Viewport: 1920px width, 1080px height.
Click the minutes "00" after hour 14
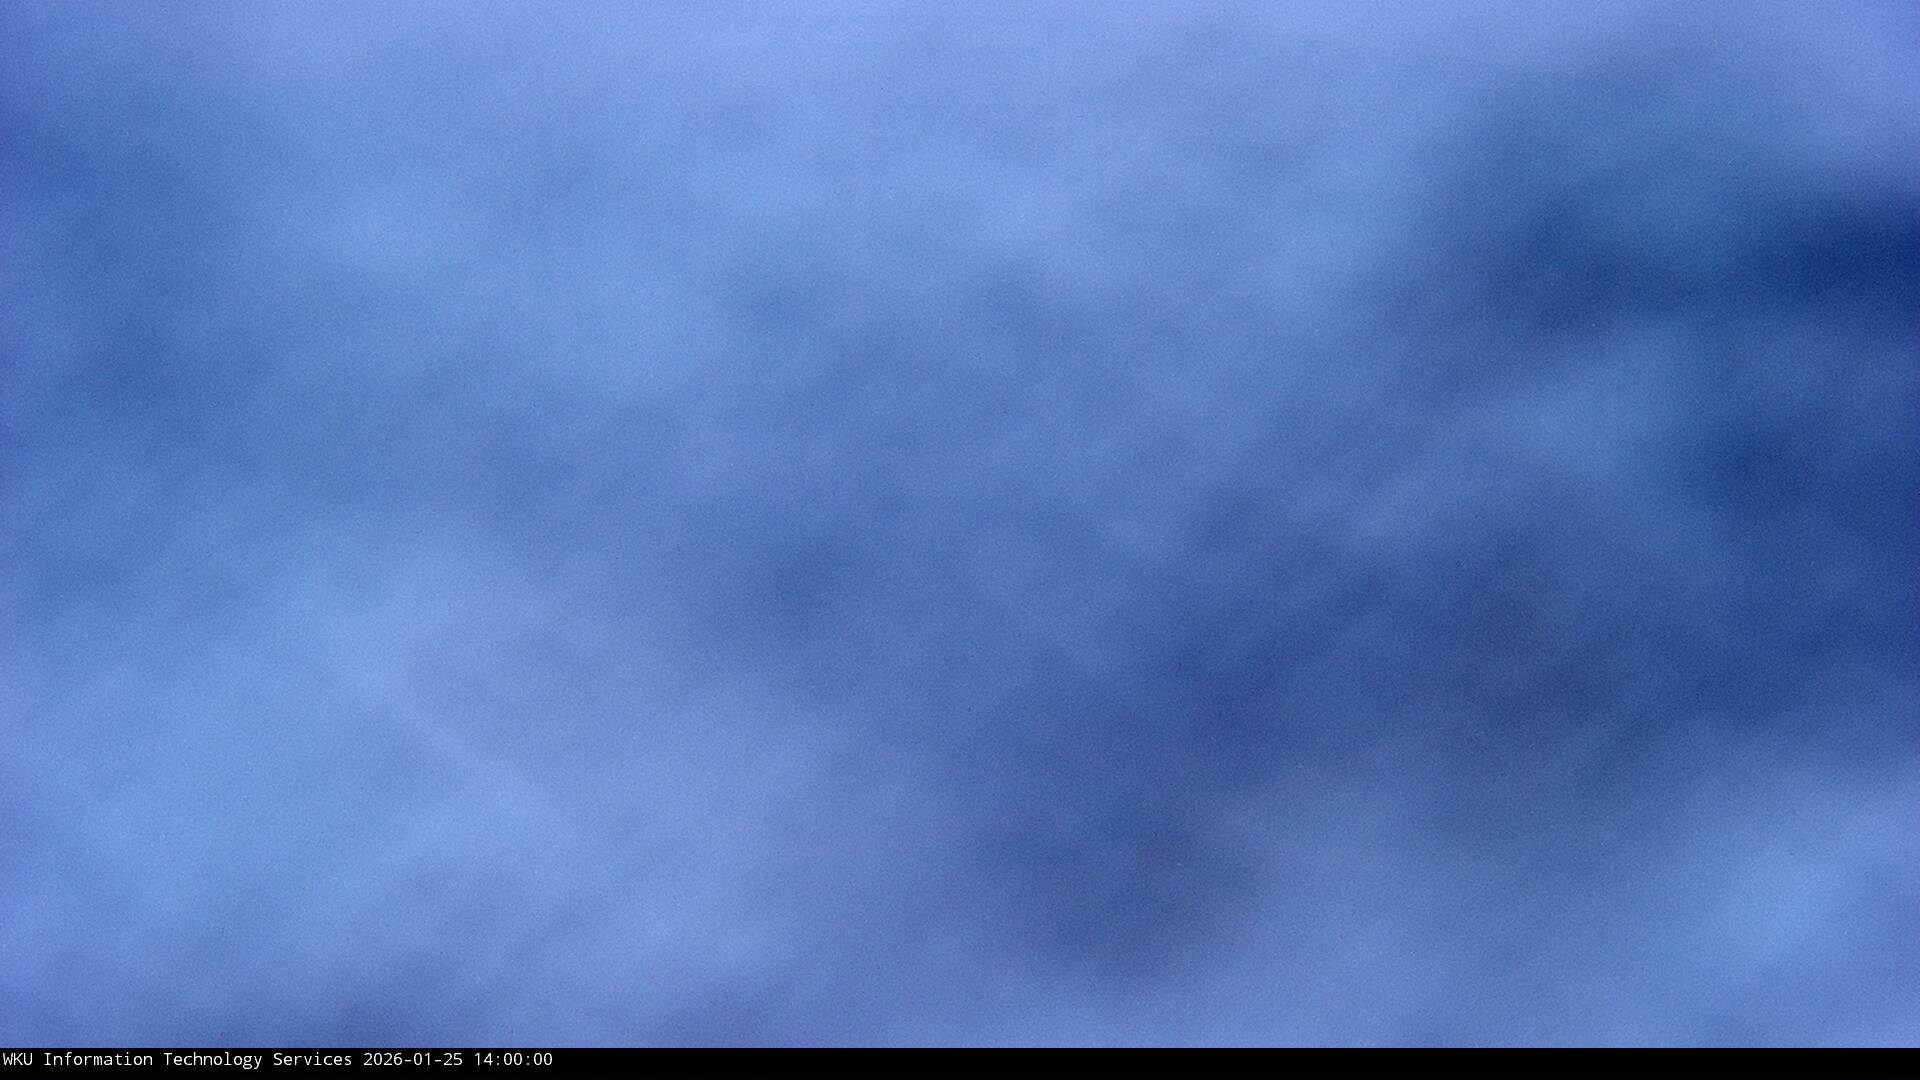click(x=512, y=1059)
